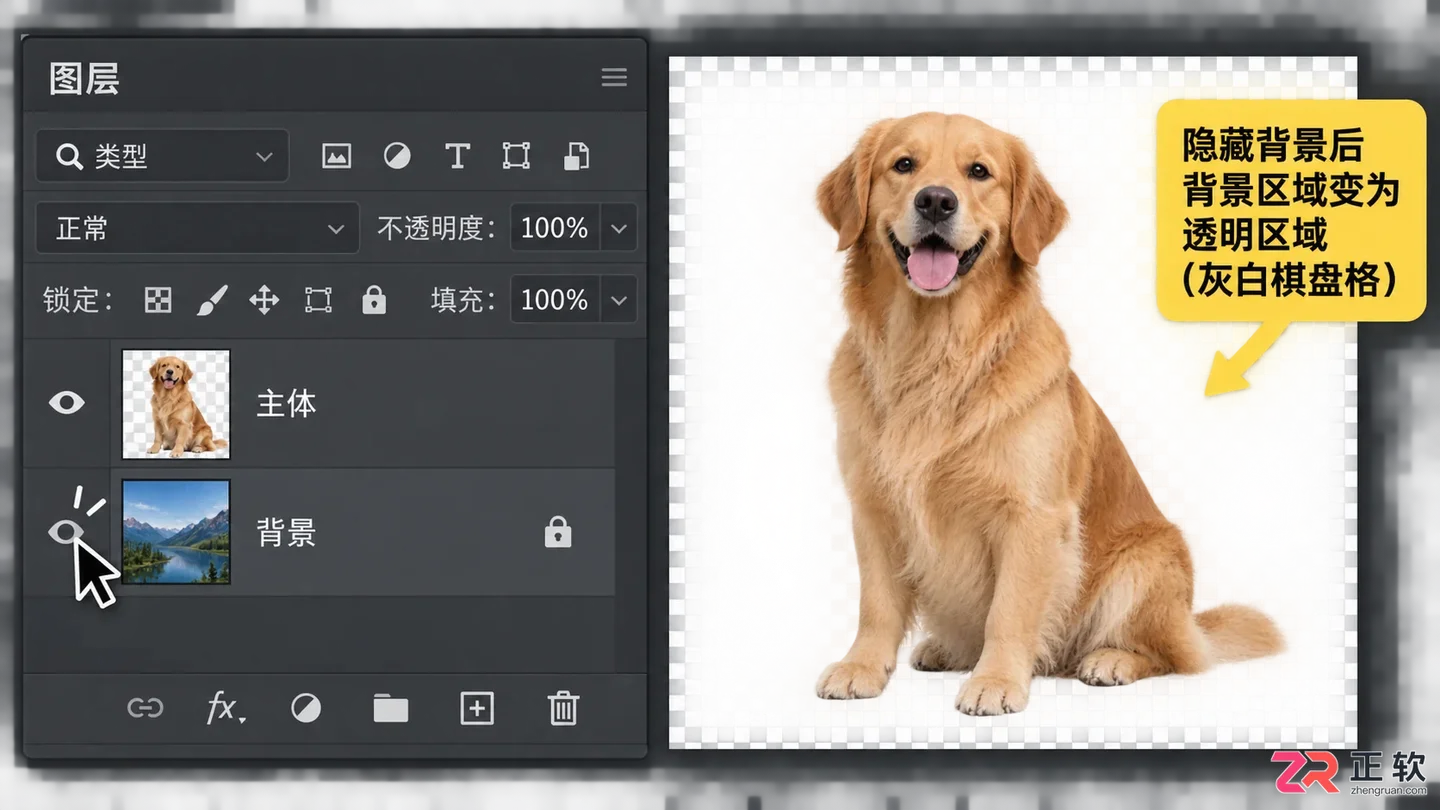Open the 类型 filter dropdown
Viewport: 1440px width, 810px height.
click(x=162, y=156)
